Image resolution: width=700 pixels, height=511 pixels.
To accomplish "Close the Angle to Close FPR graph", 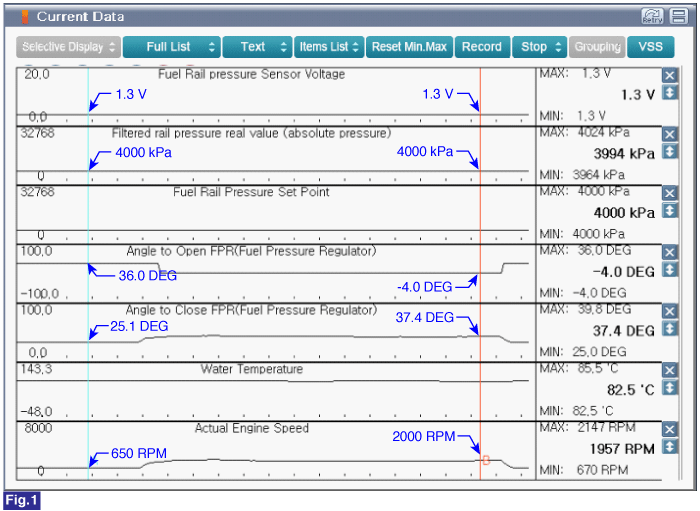I will pos(669,311).
